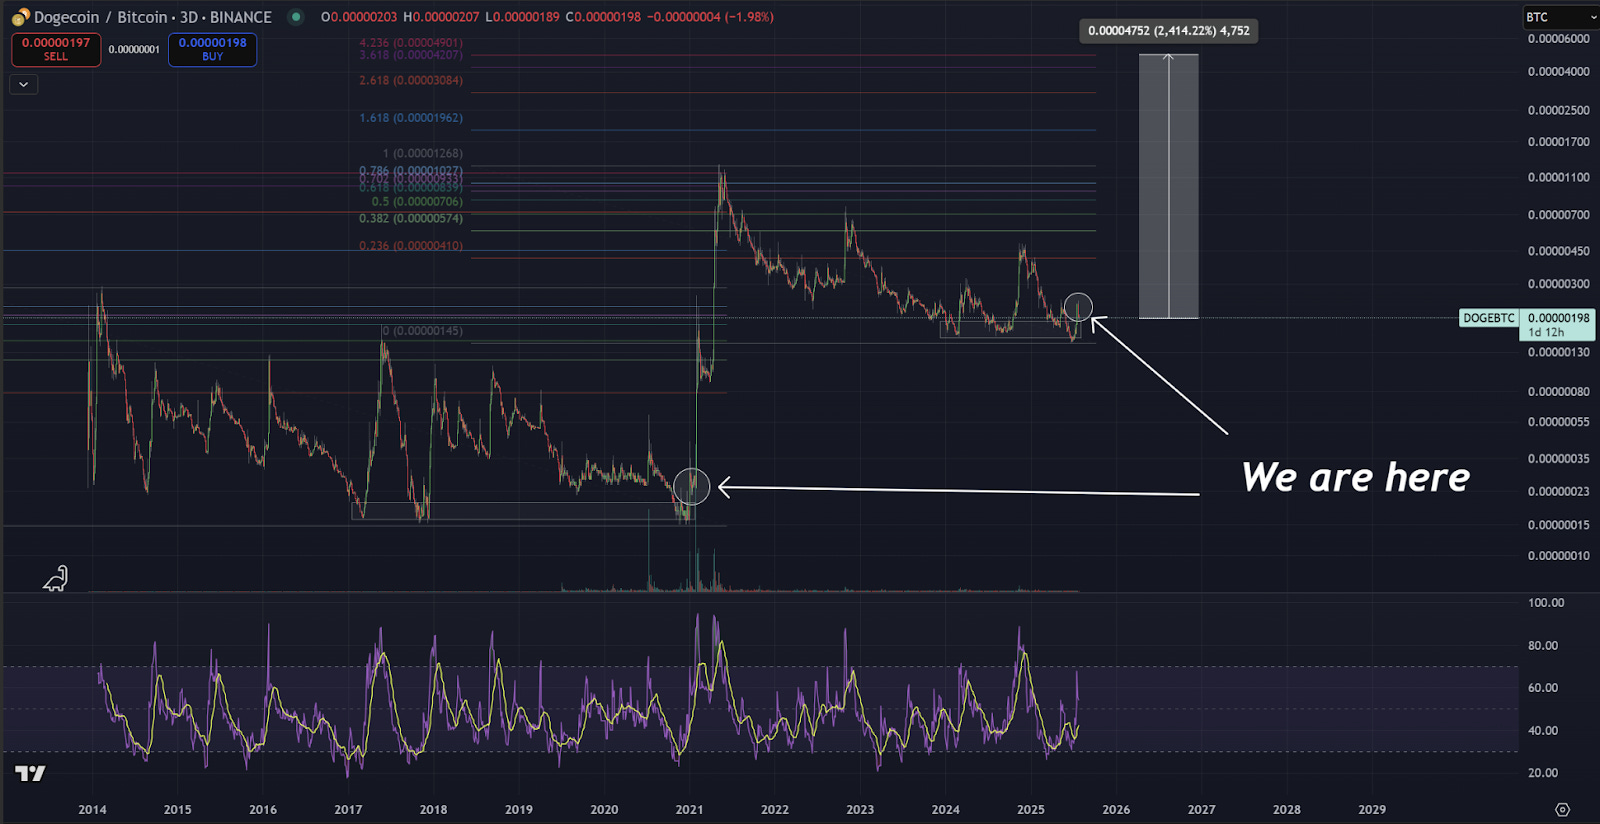The width and height of the screenshot is (1600, 824).
Task: Click the current price 0.00000198 axis tag
Action: coord(1558,318)
